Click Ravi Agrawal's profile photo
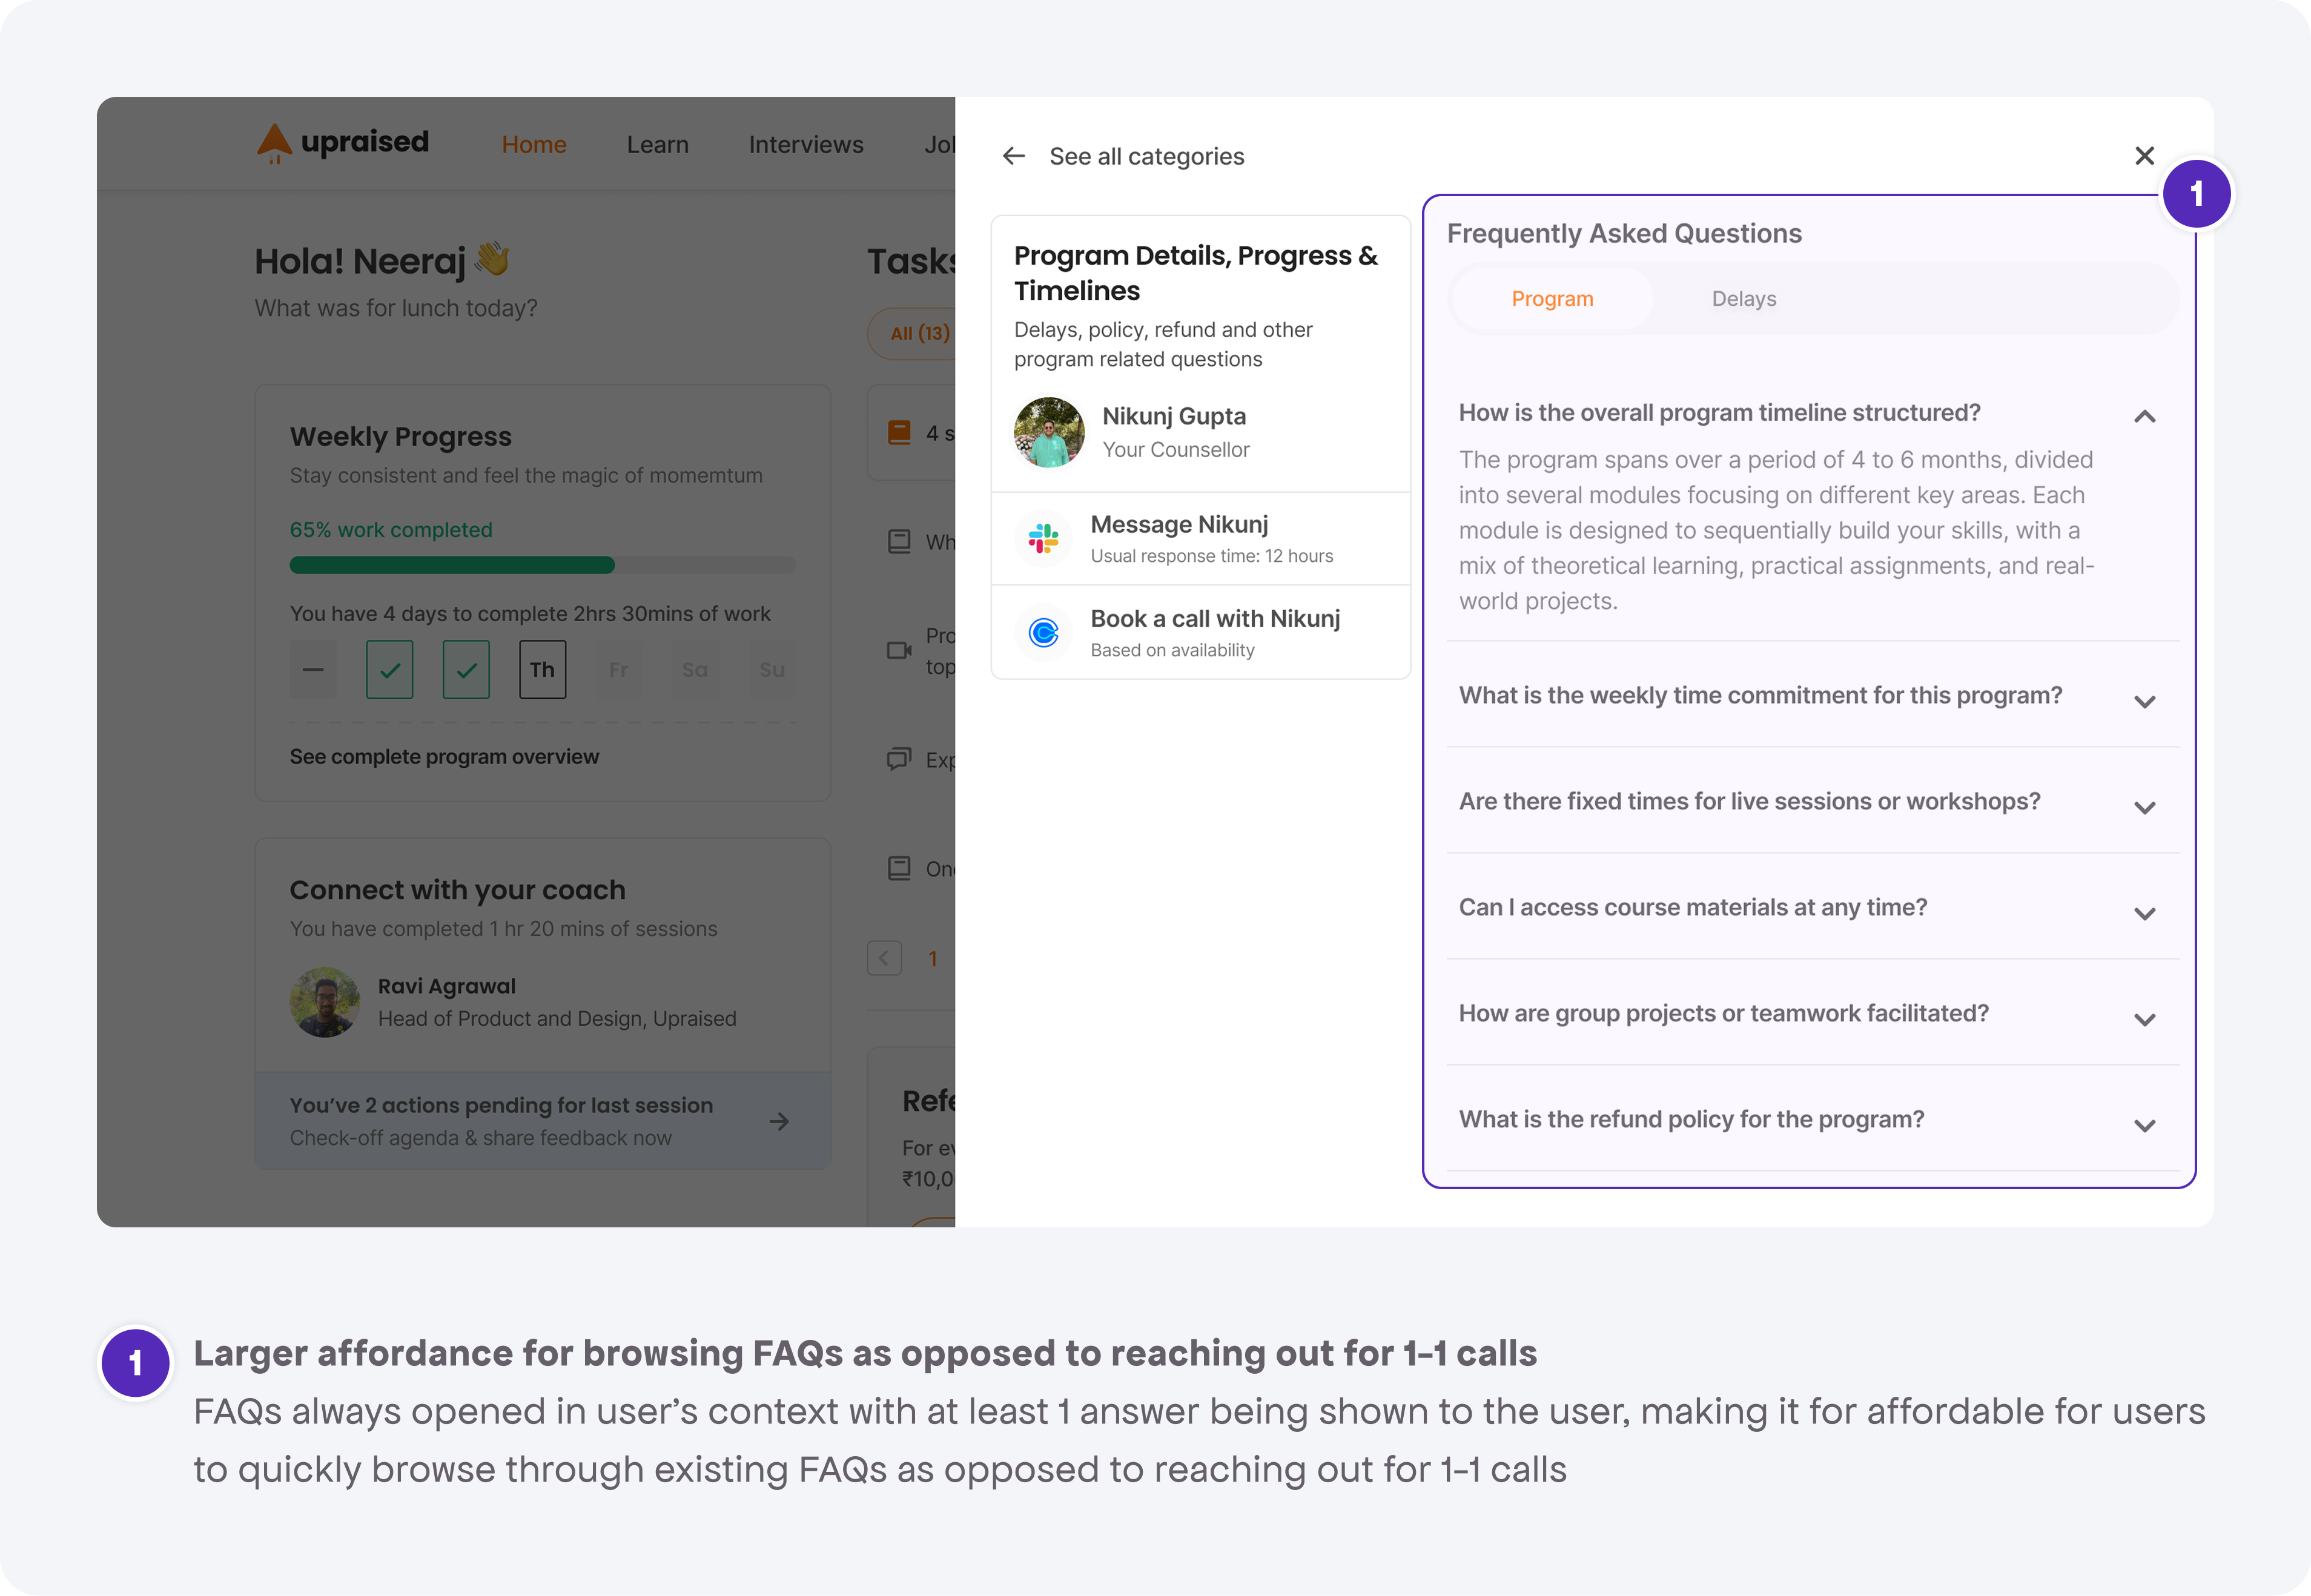Screen dimensions: 2311x1596 325,1002
